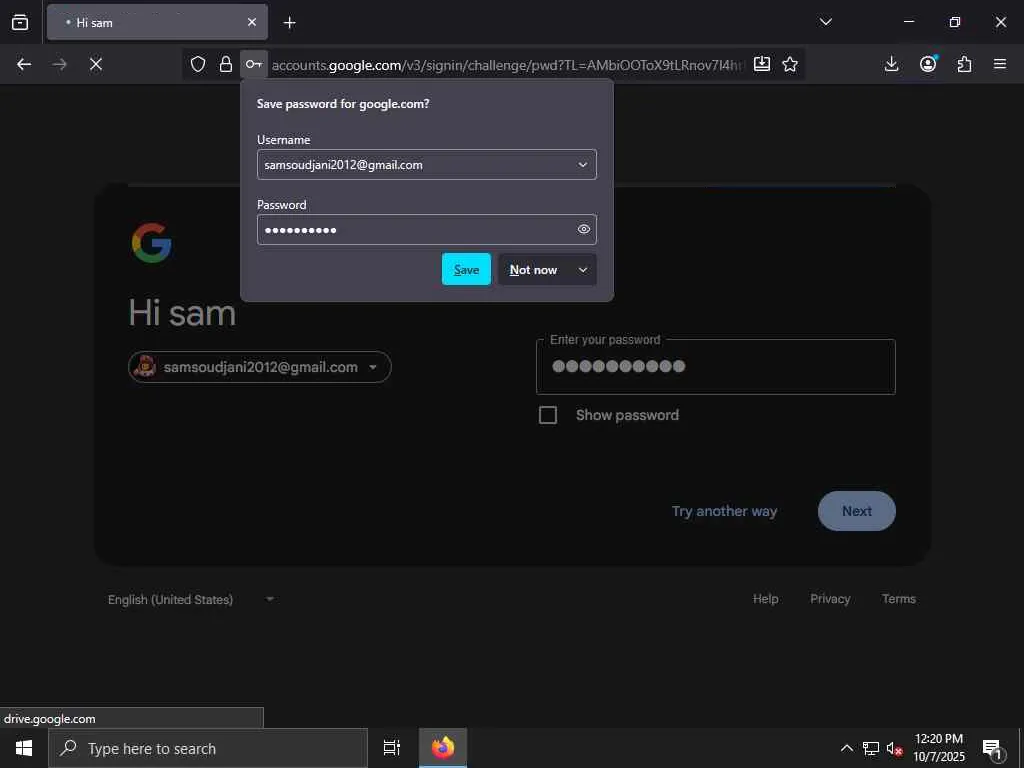The width and height of the screenshot is (1024, 768).
Task: Bookmark this page with the star
Action: click(790, 64)
